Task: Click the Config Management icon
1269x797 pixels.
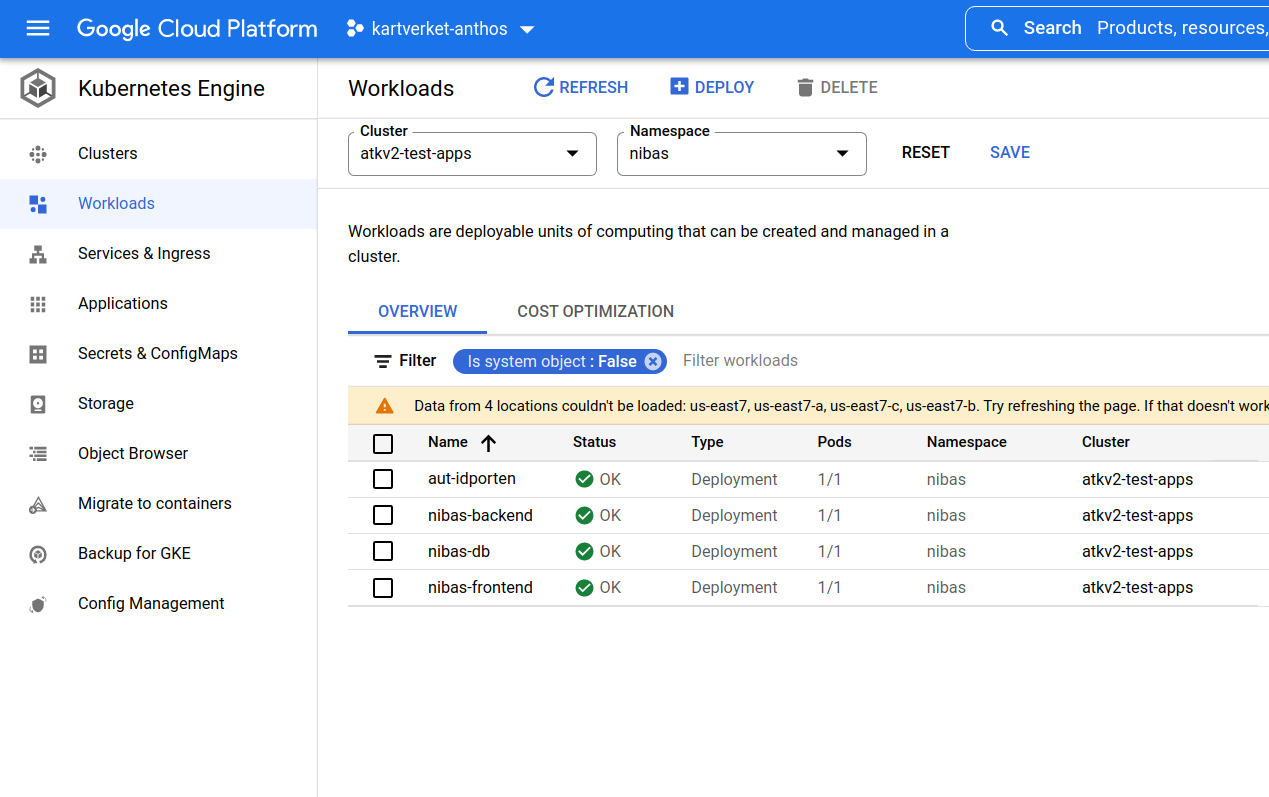Action: [x=38, y=604]
